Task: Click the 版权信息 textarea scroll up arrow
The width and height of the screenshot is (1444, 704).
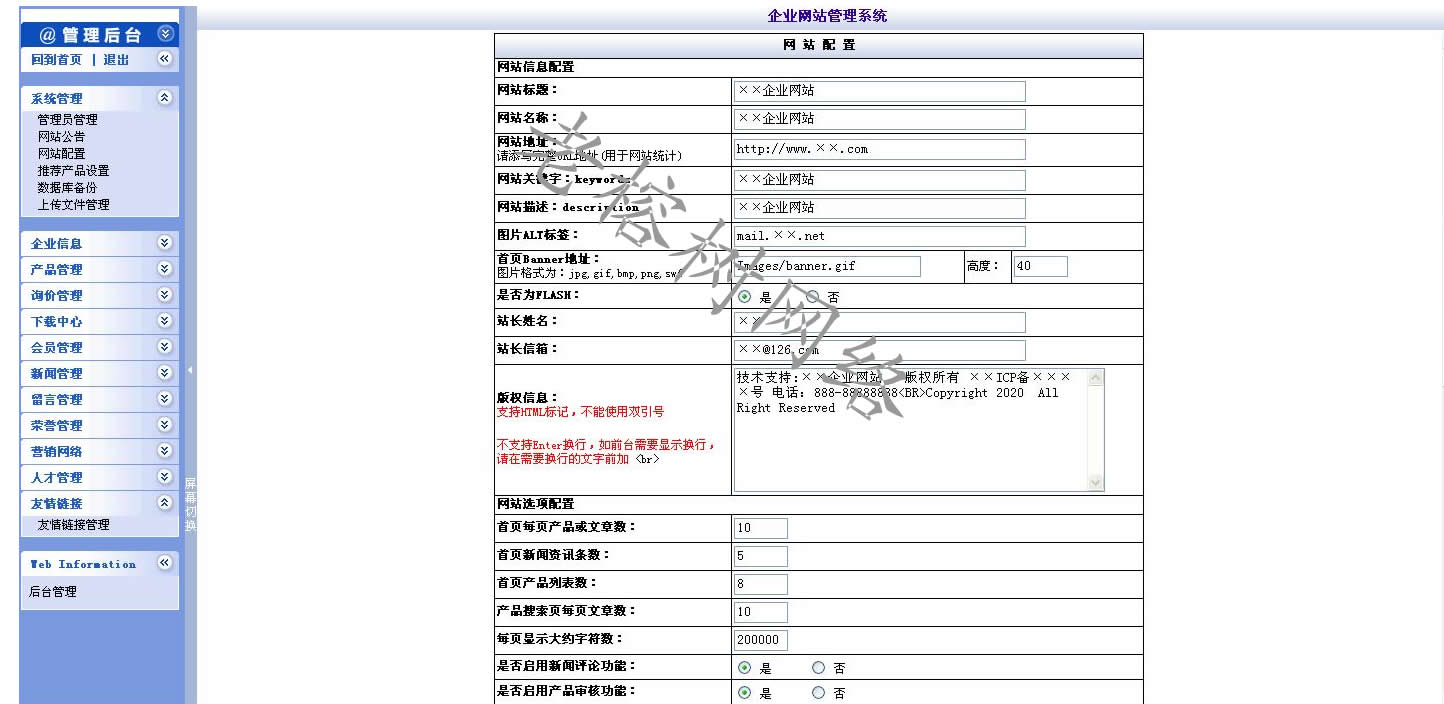Action: (1096, 377)
